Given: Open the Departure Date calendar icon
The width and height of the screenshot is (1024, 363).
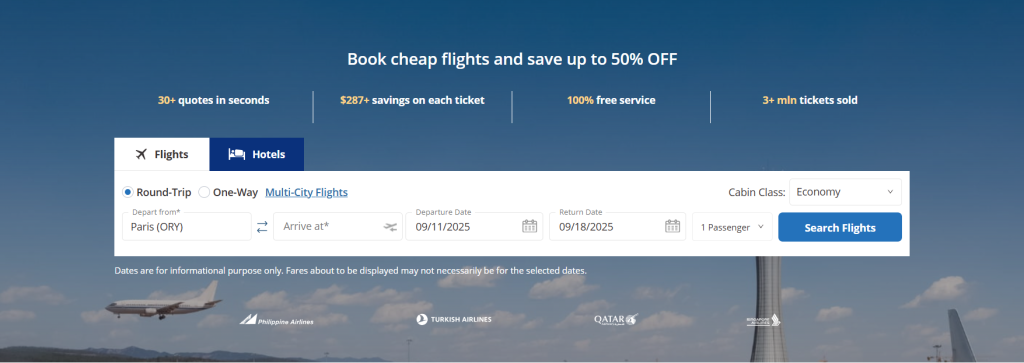Looking at the screenshot, I should click(x=530, y=227).
